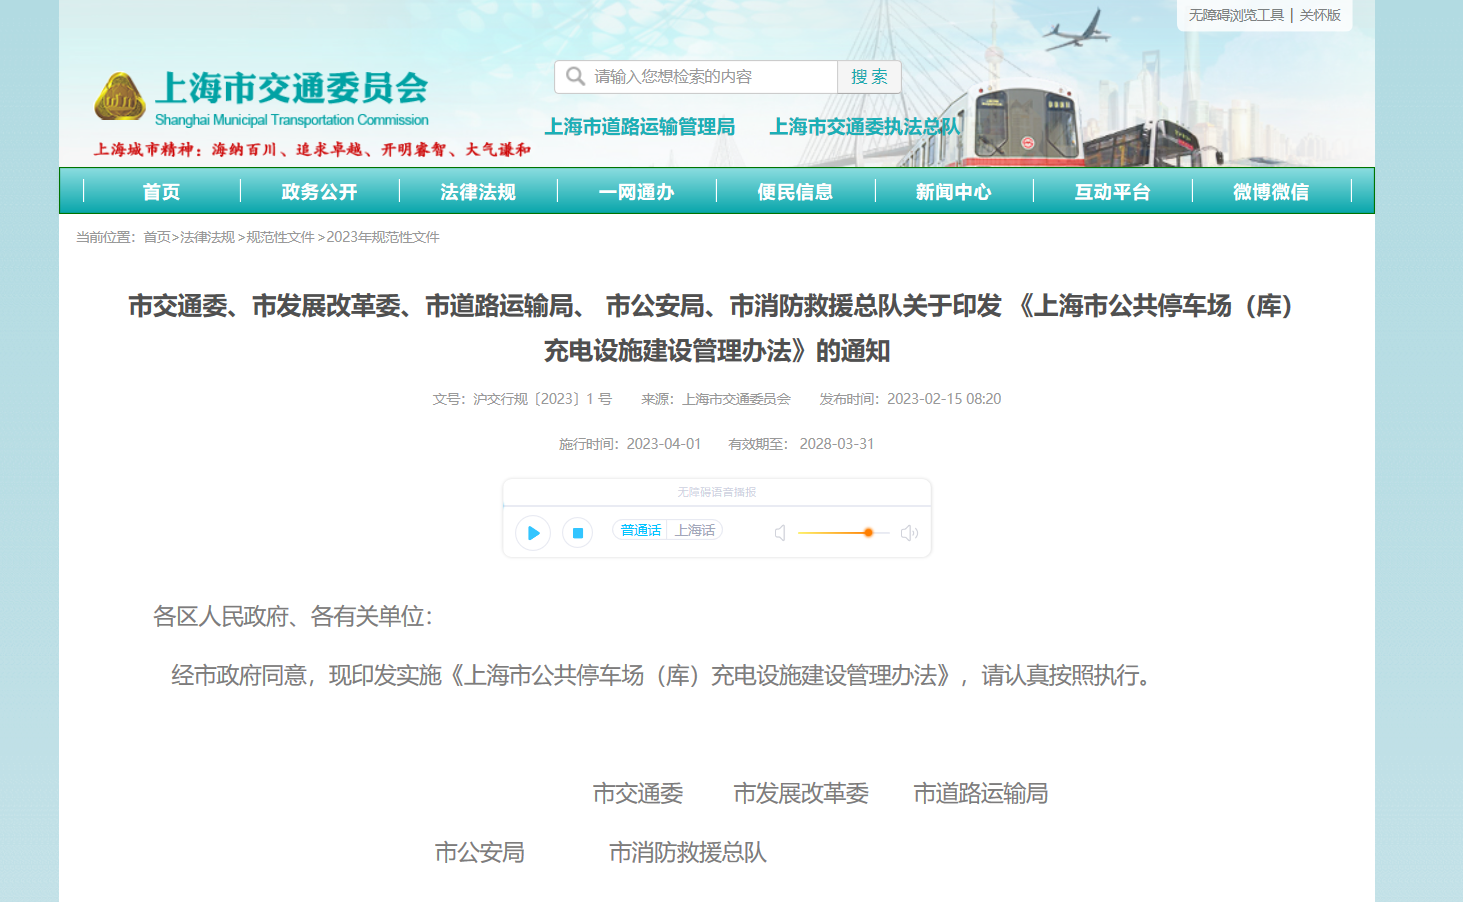Screen dimensions: 1463x902
Task: Click the Shanghai Transportation Commission emblem logo
Action: (120, 97)
